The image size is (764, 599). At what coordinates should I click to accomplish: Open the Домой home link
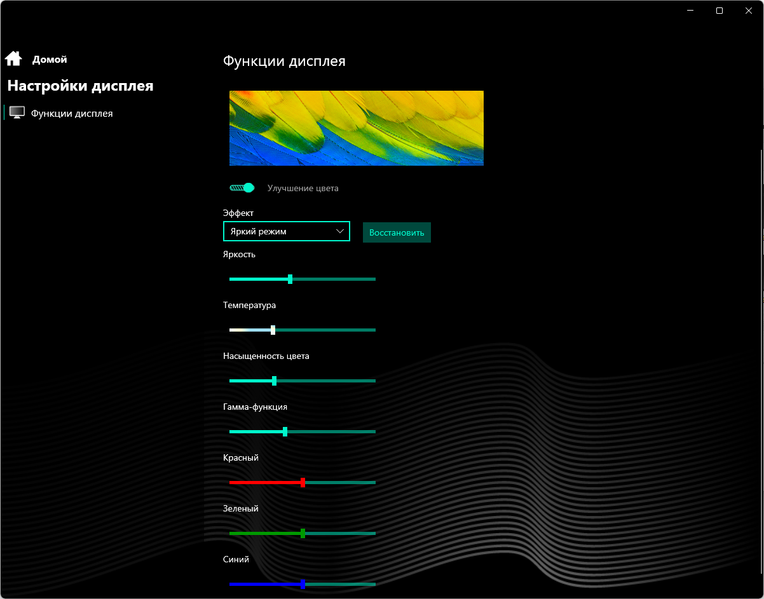tap(49, 59)
